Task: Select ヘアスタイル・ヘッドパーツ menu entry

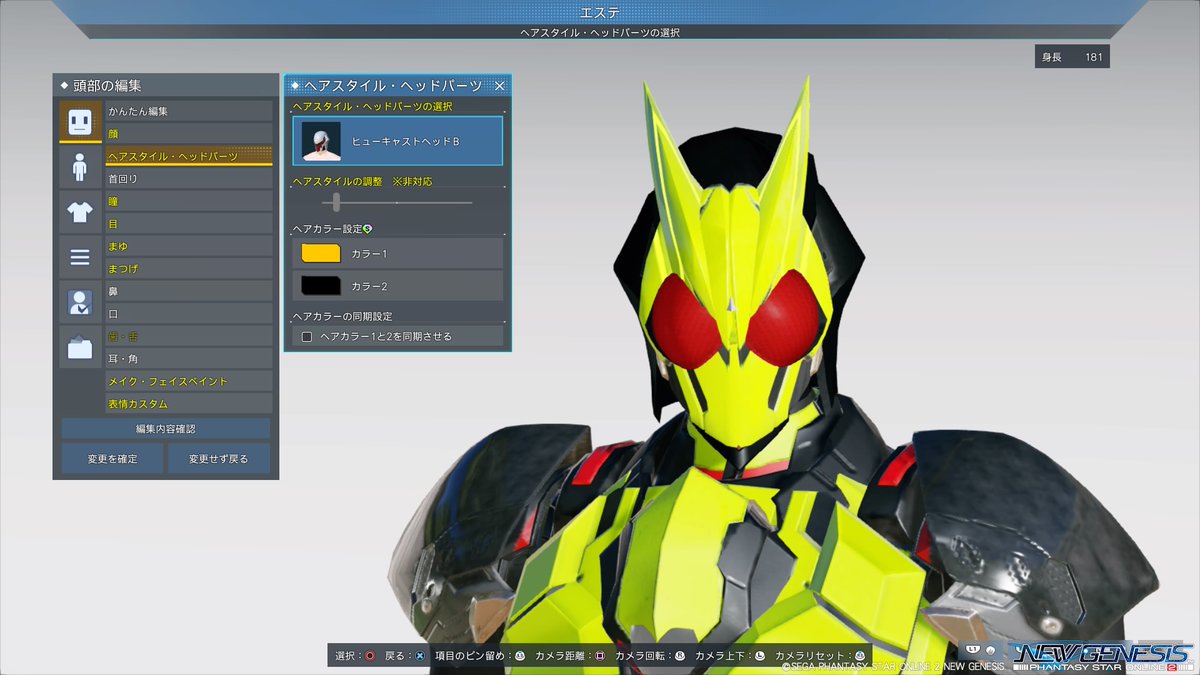Action: (189, 157)
